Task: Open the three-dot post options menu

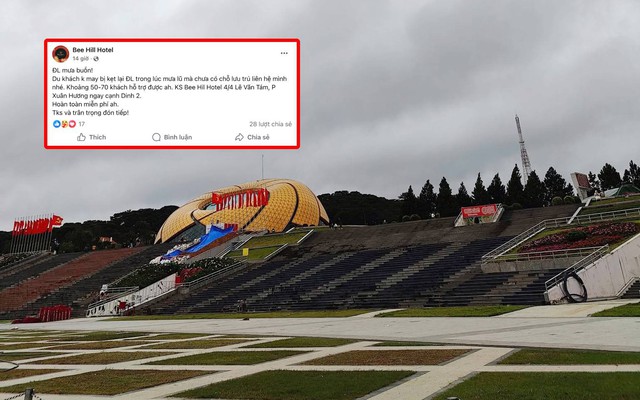Action: [x=284, y=53]
